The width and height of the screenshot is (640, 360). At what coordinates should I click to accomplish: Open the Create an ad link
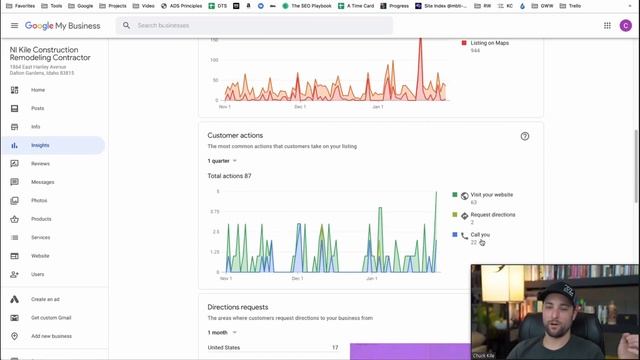point(45,299)
